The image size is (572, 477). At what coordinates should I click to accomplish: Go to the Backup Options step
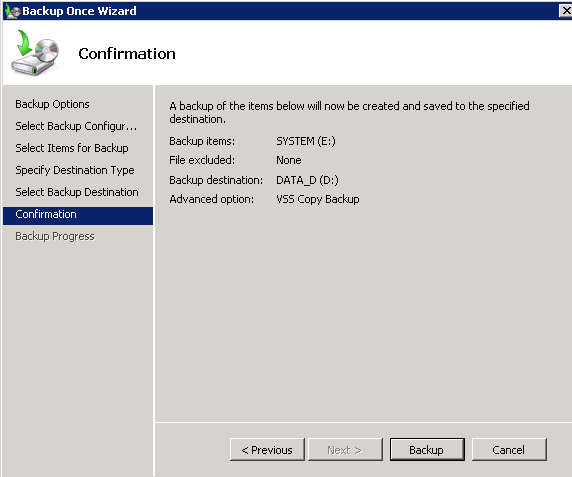pyautogui.click(x=52, y=104)
